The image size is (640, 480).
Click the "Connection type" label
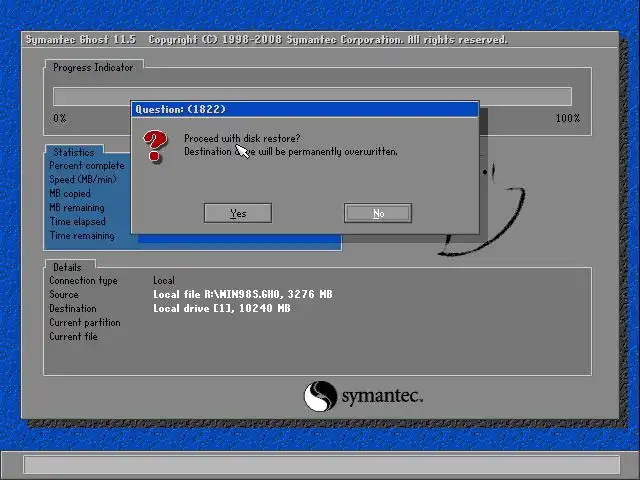click(x=83, y=281)
